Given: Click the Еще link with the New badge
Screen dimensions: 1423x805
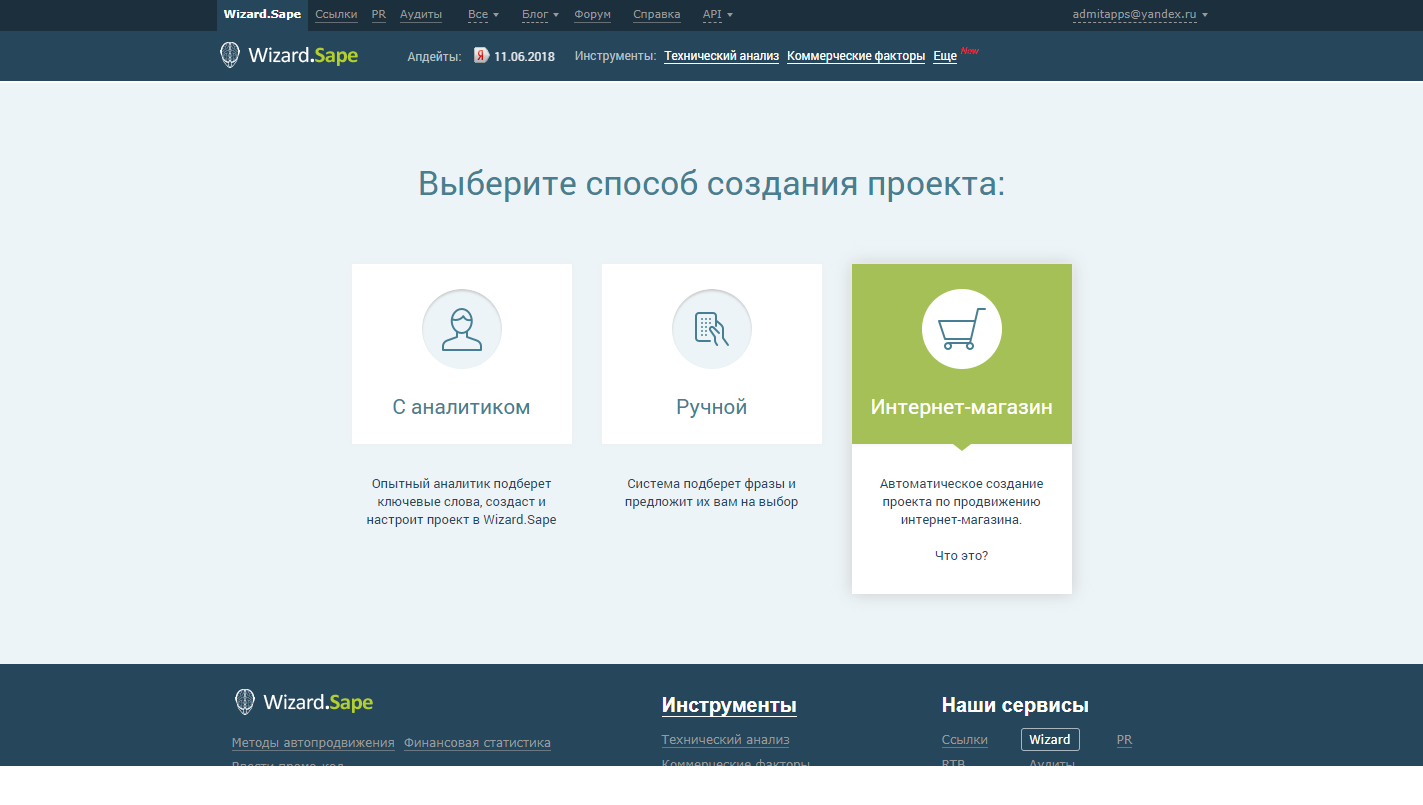Looking at the screenshot, I should point(944,56).
